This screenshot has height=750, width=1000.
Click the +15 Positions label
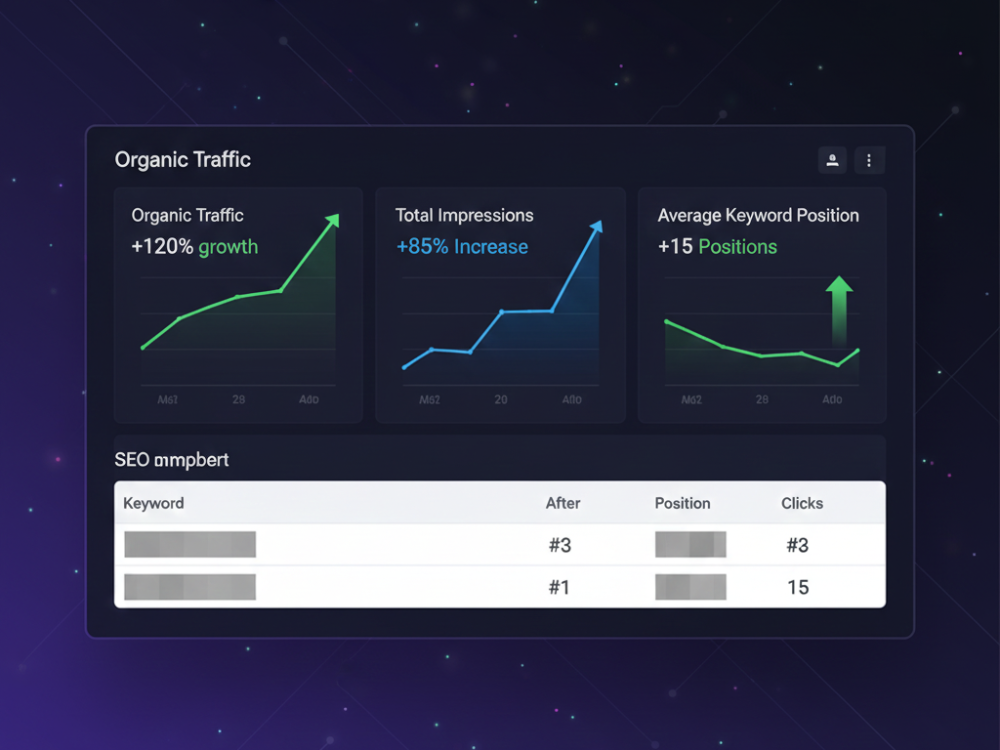pyautogui.click(x=717, y=247)
